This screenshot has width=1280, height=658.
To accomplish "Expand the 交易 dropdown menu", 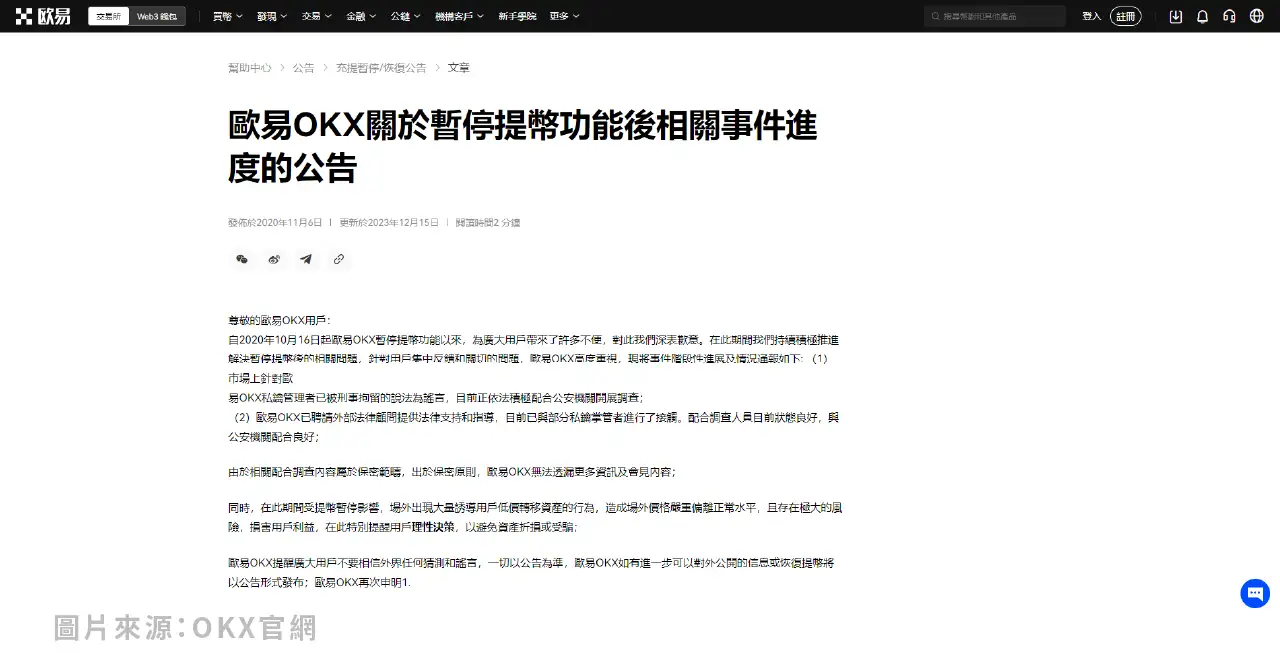I will coord(316,16).
